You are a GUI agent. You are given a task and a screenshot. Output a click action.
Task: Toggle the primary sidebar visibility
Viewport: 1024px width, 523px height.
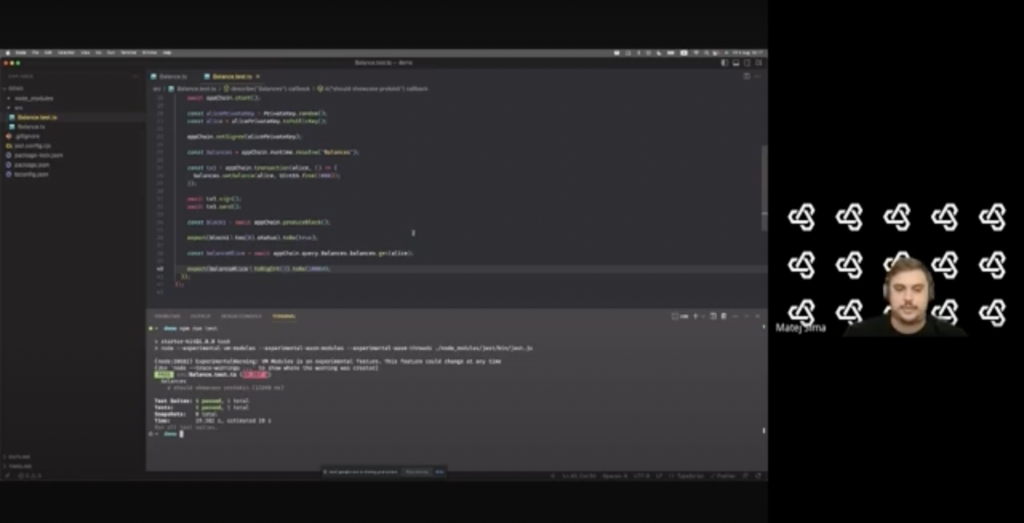pos(726,62)
